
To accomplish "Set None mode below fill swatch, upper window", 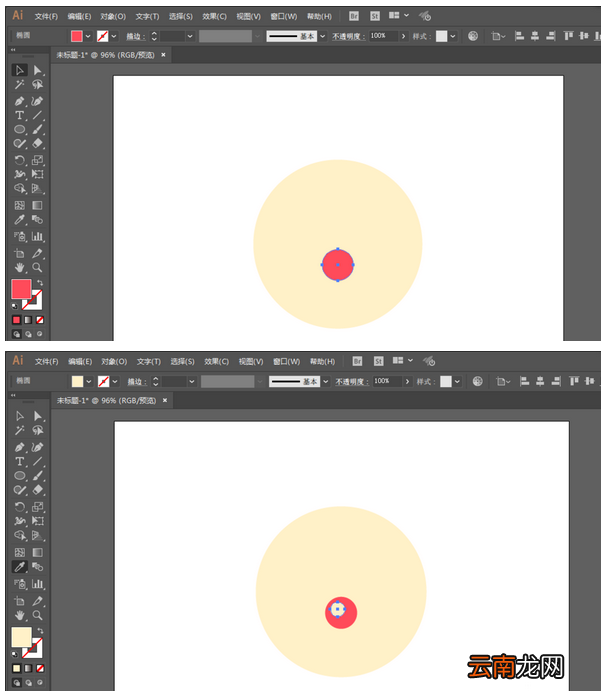I will pyautogui.click(x=39, y=320).
